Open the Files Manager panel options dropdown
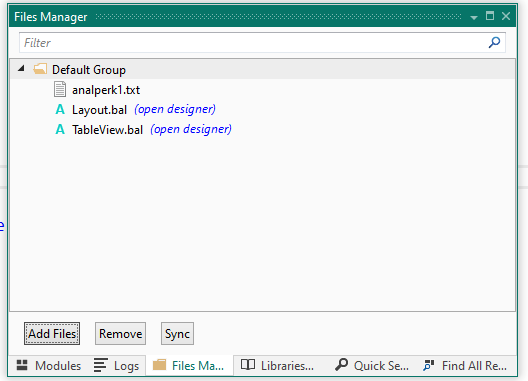528x381 pixels. click(474, 17)
